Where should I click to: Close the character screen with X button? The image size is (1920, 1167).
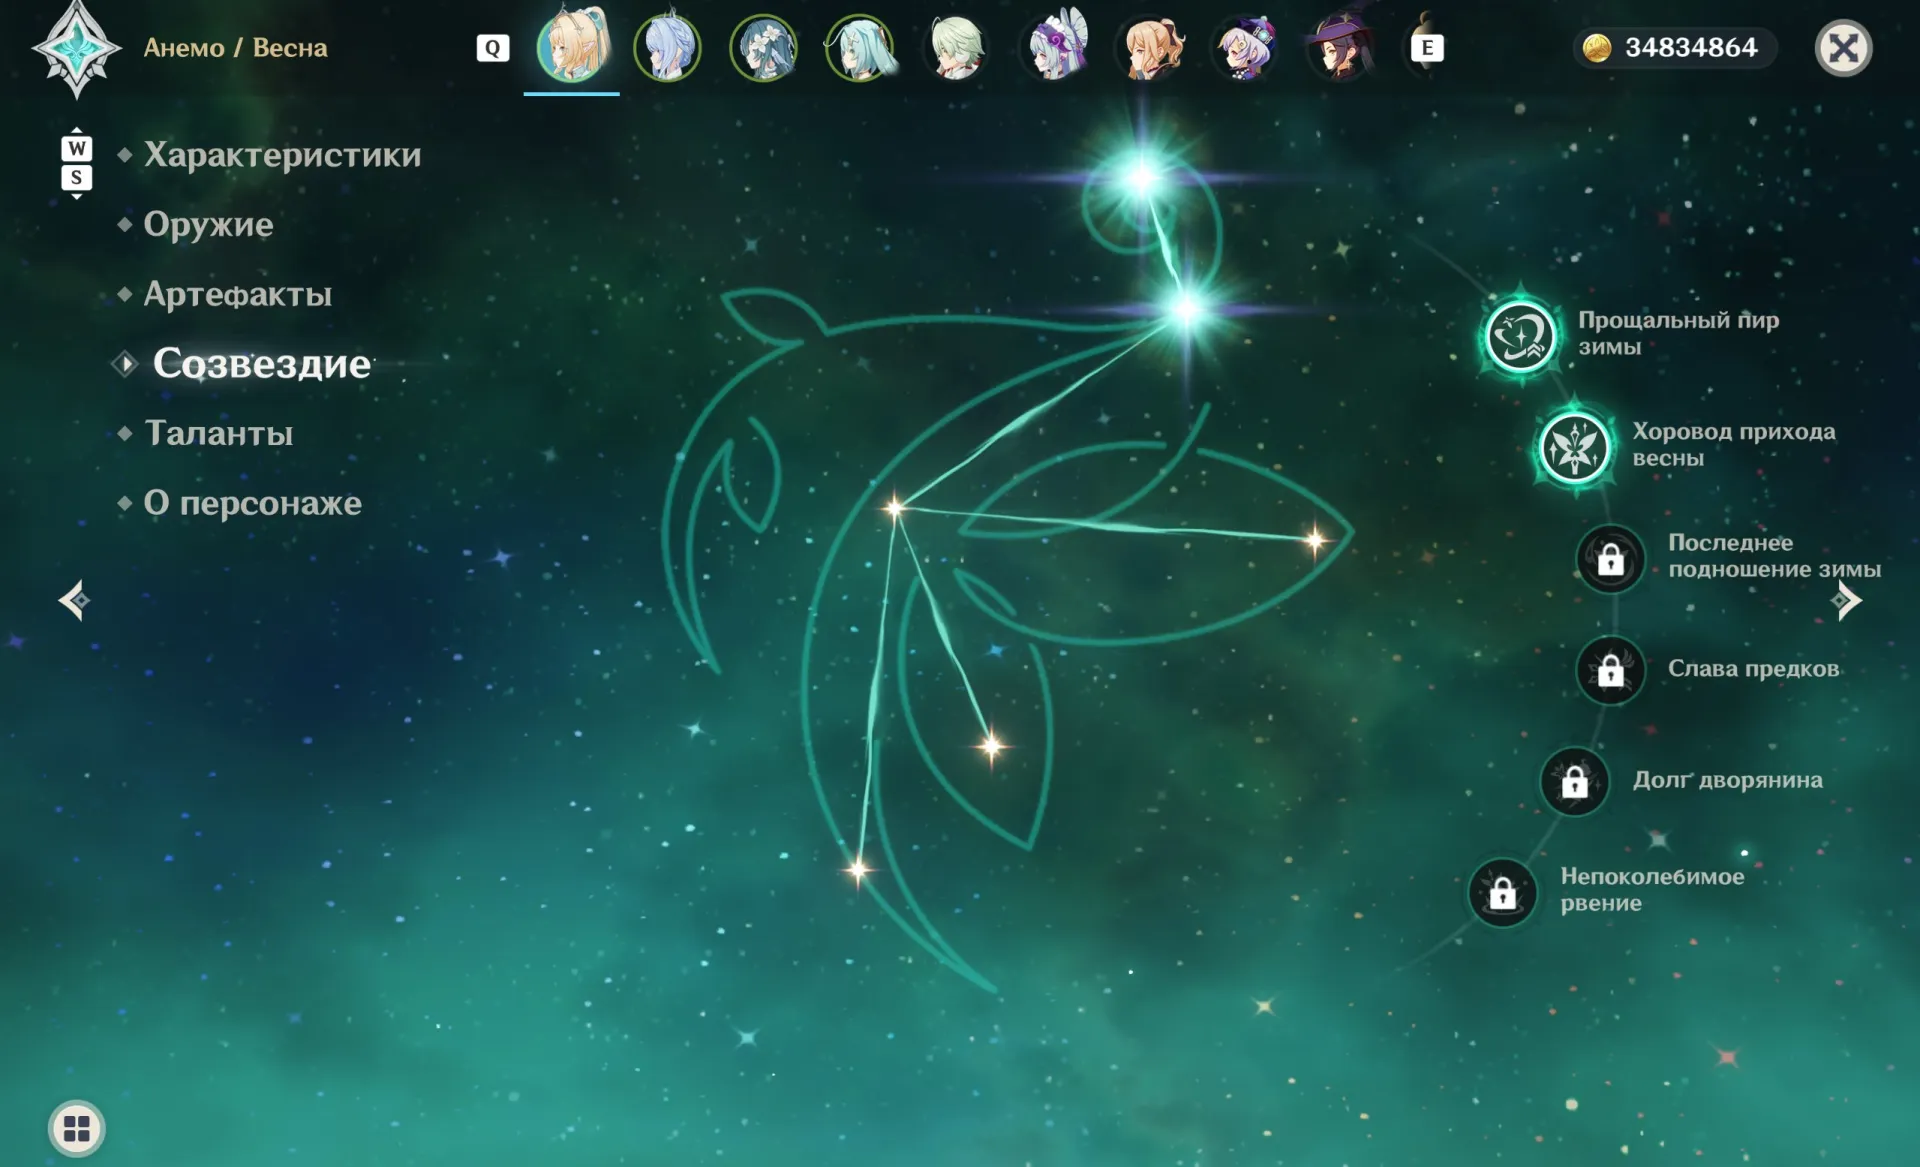coord(1843,48)
